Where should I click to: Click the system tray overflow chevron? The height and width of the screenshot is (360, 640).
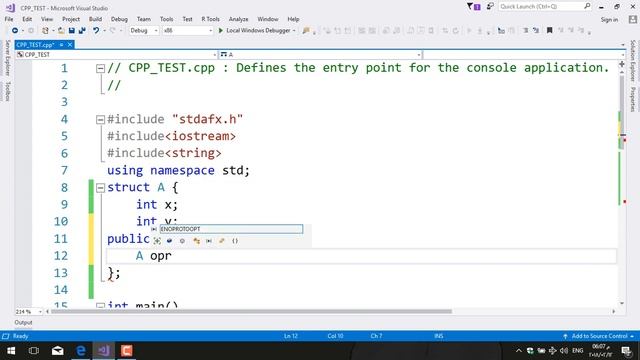tap(518, 351)
